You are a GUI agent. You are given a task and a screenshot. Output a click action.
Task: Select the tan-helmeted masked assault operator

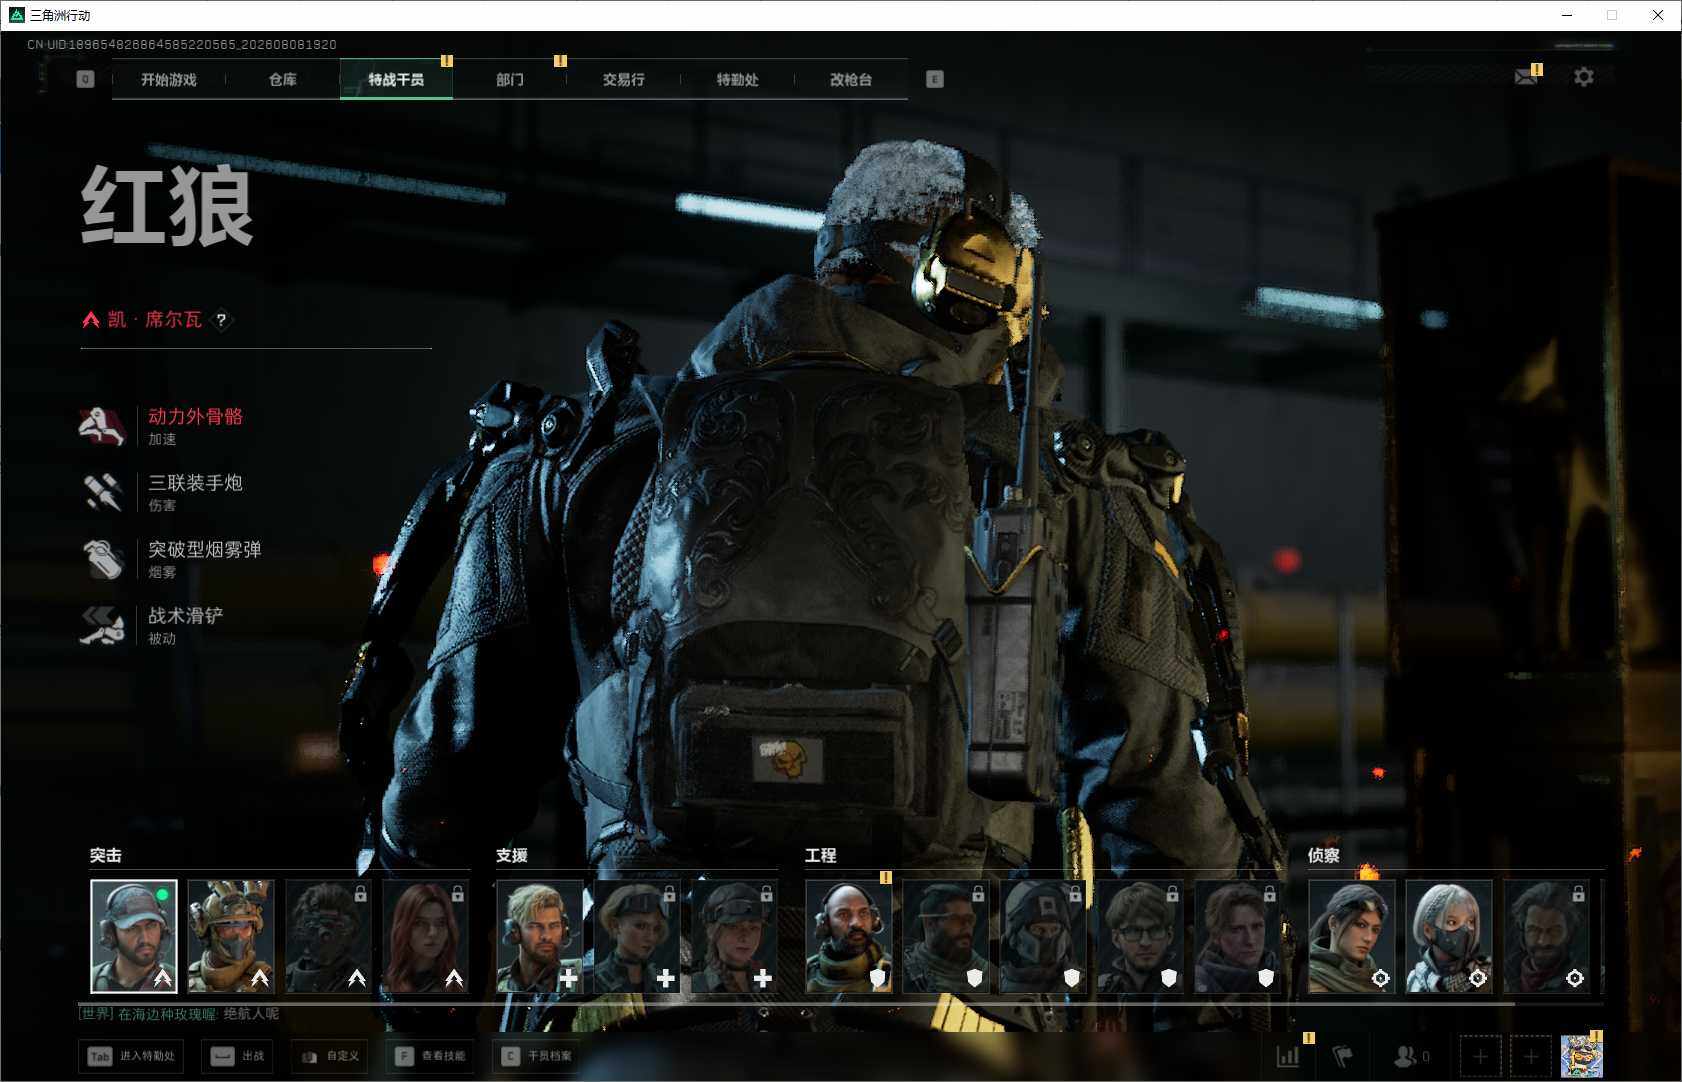click(231, 936)
